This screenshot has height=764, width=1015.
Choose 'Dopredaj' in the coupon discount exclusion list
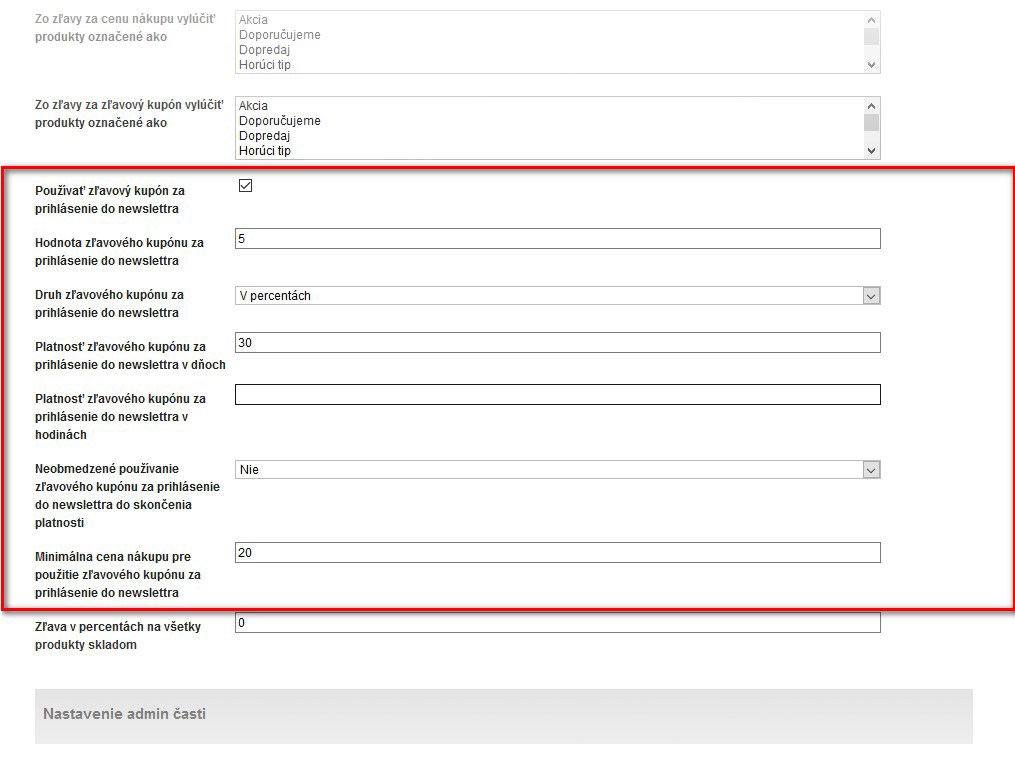coord(264,136)
